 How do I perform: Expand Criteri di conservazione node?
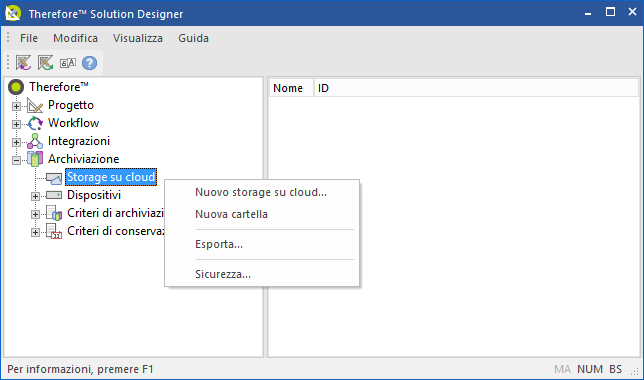pos(35,232)
